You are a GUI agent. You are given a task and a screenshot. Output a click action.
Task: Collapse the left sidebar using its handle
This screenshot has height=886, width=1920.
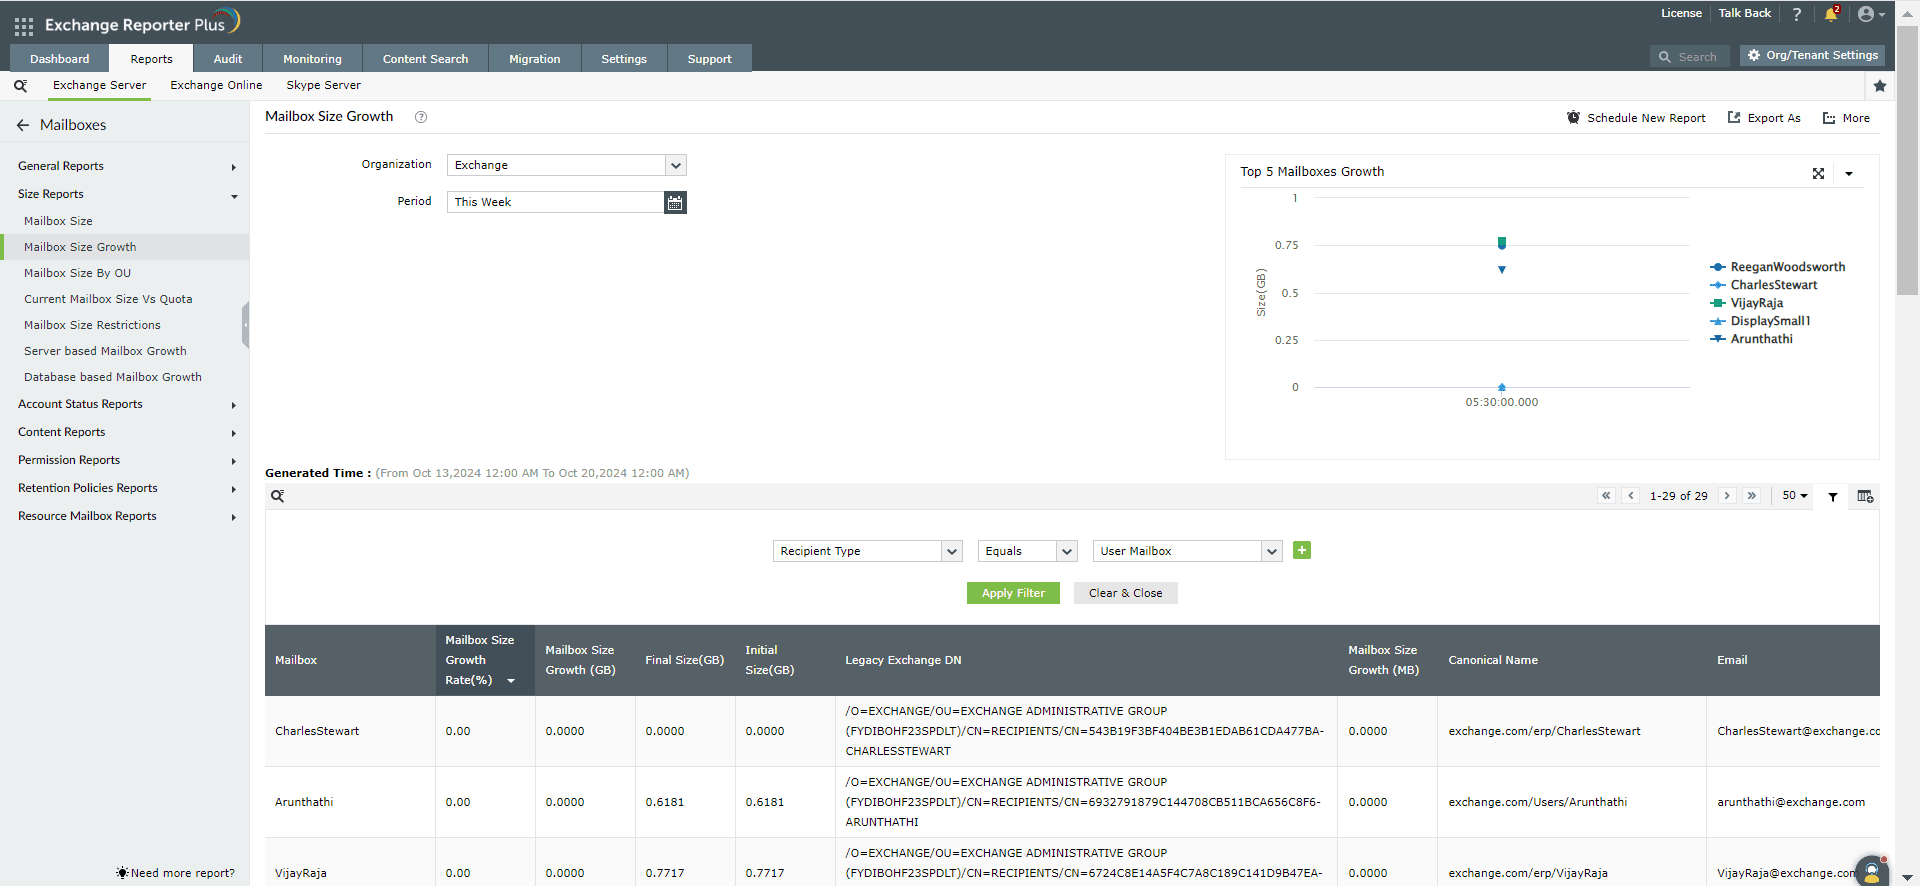click(245, 325)
